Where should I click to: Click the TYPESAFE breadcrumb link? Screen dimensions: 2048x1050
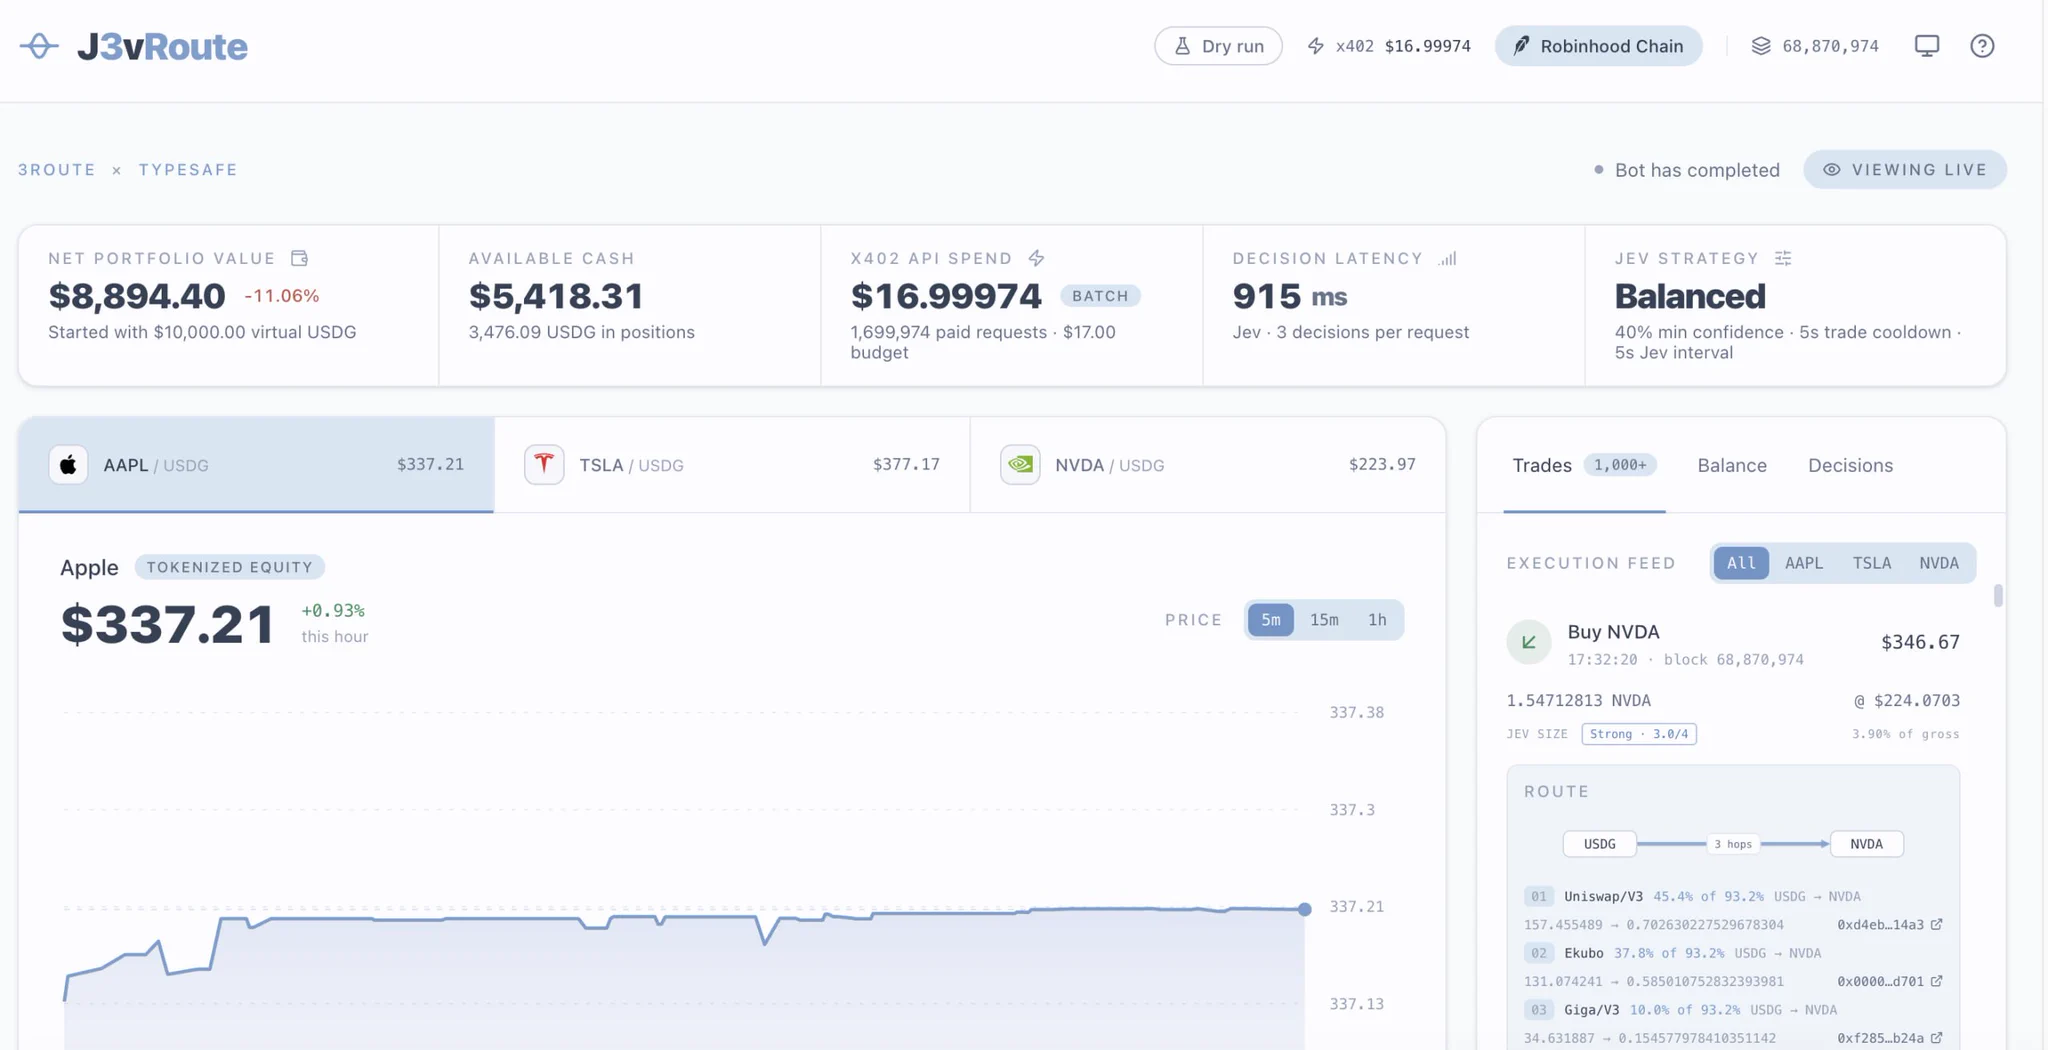tap(188, 170)
